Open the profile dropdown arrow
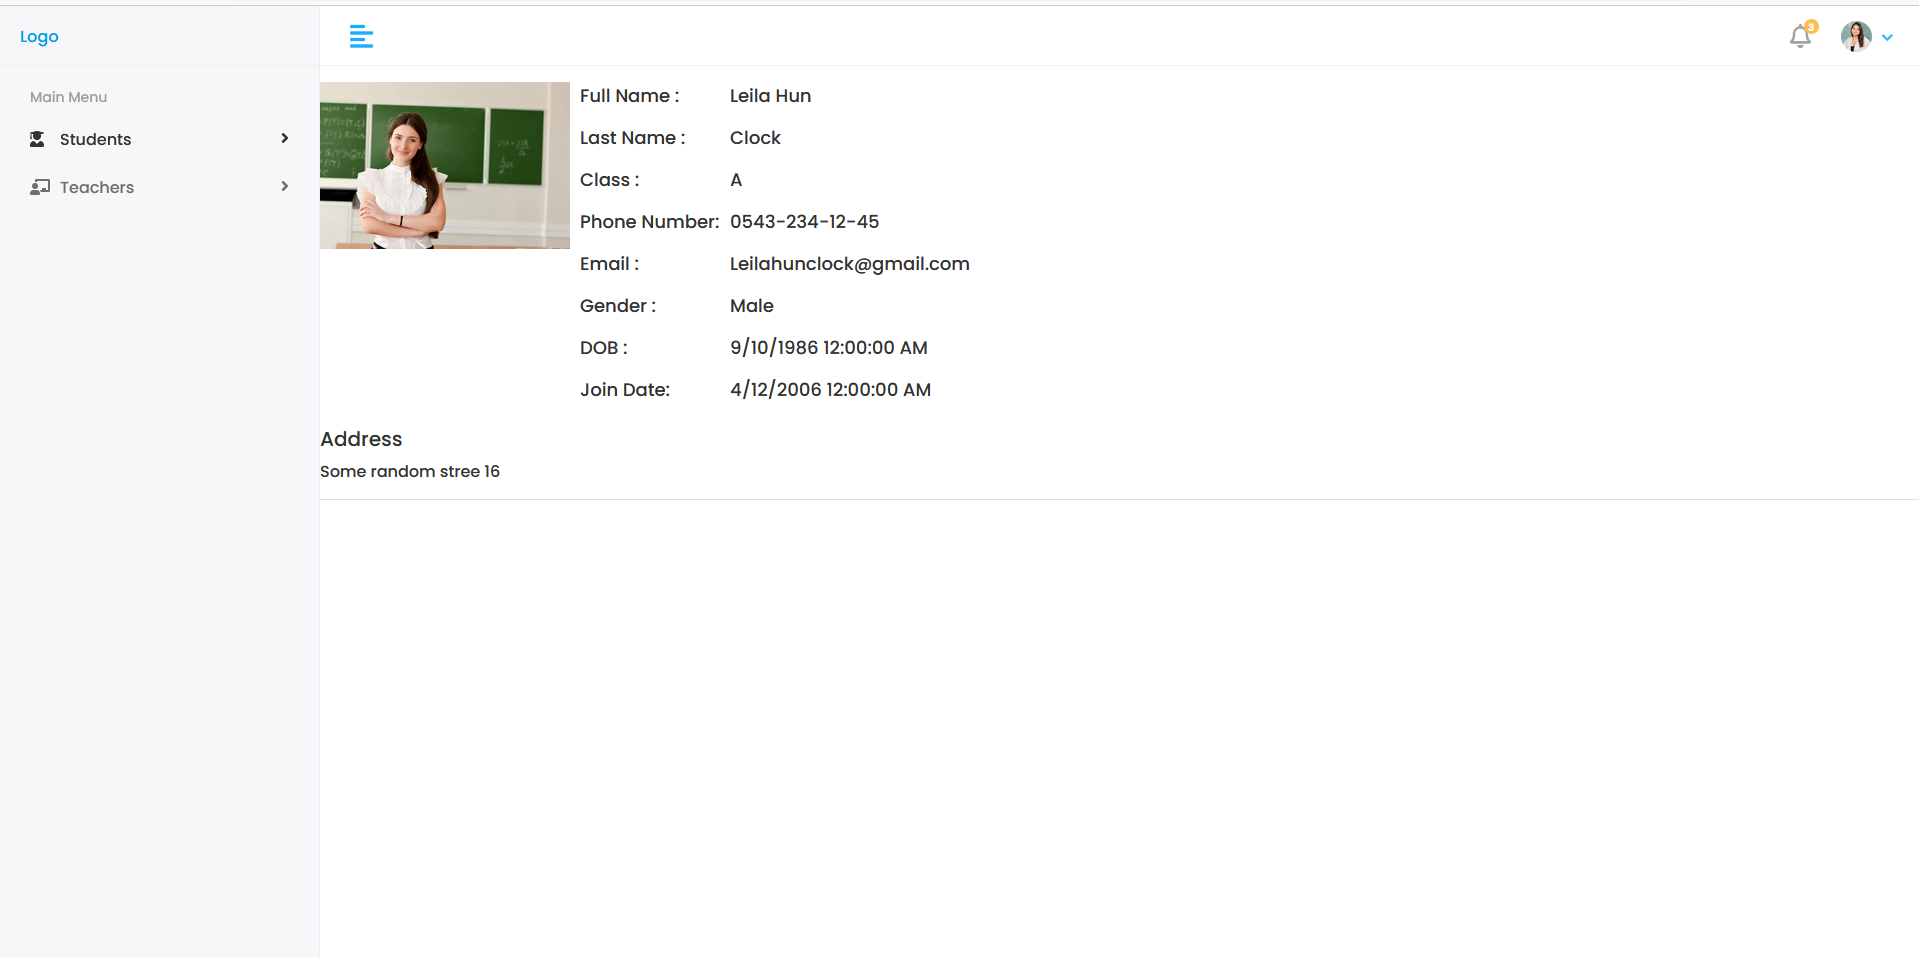The image size is (1919, 957). 1888,37
